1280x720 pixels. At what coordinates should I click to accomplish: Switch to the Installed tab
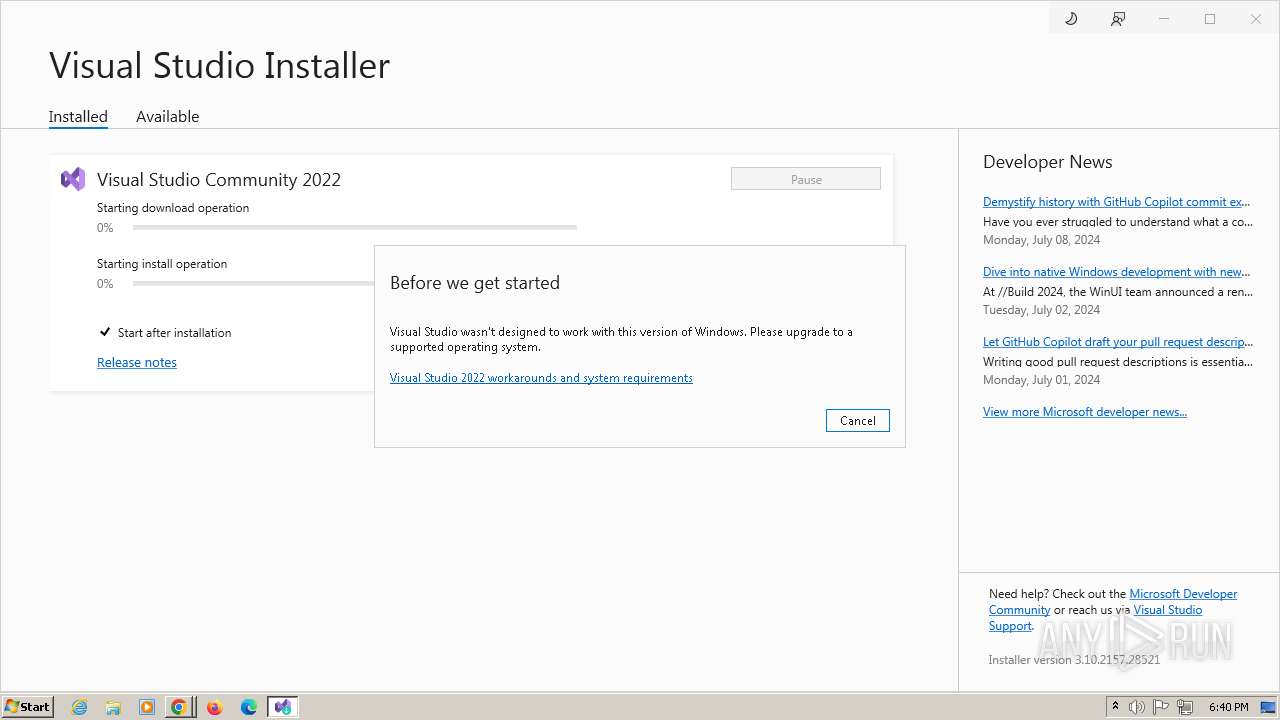pyautogui.click(x=78, y=116)
